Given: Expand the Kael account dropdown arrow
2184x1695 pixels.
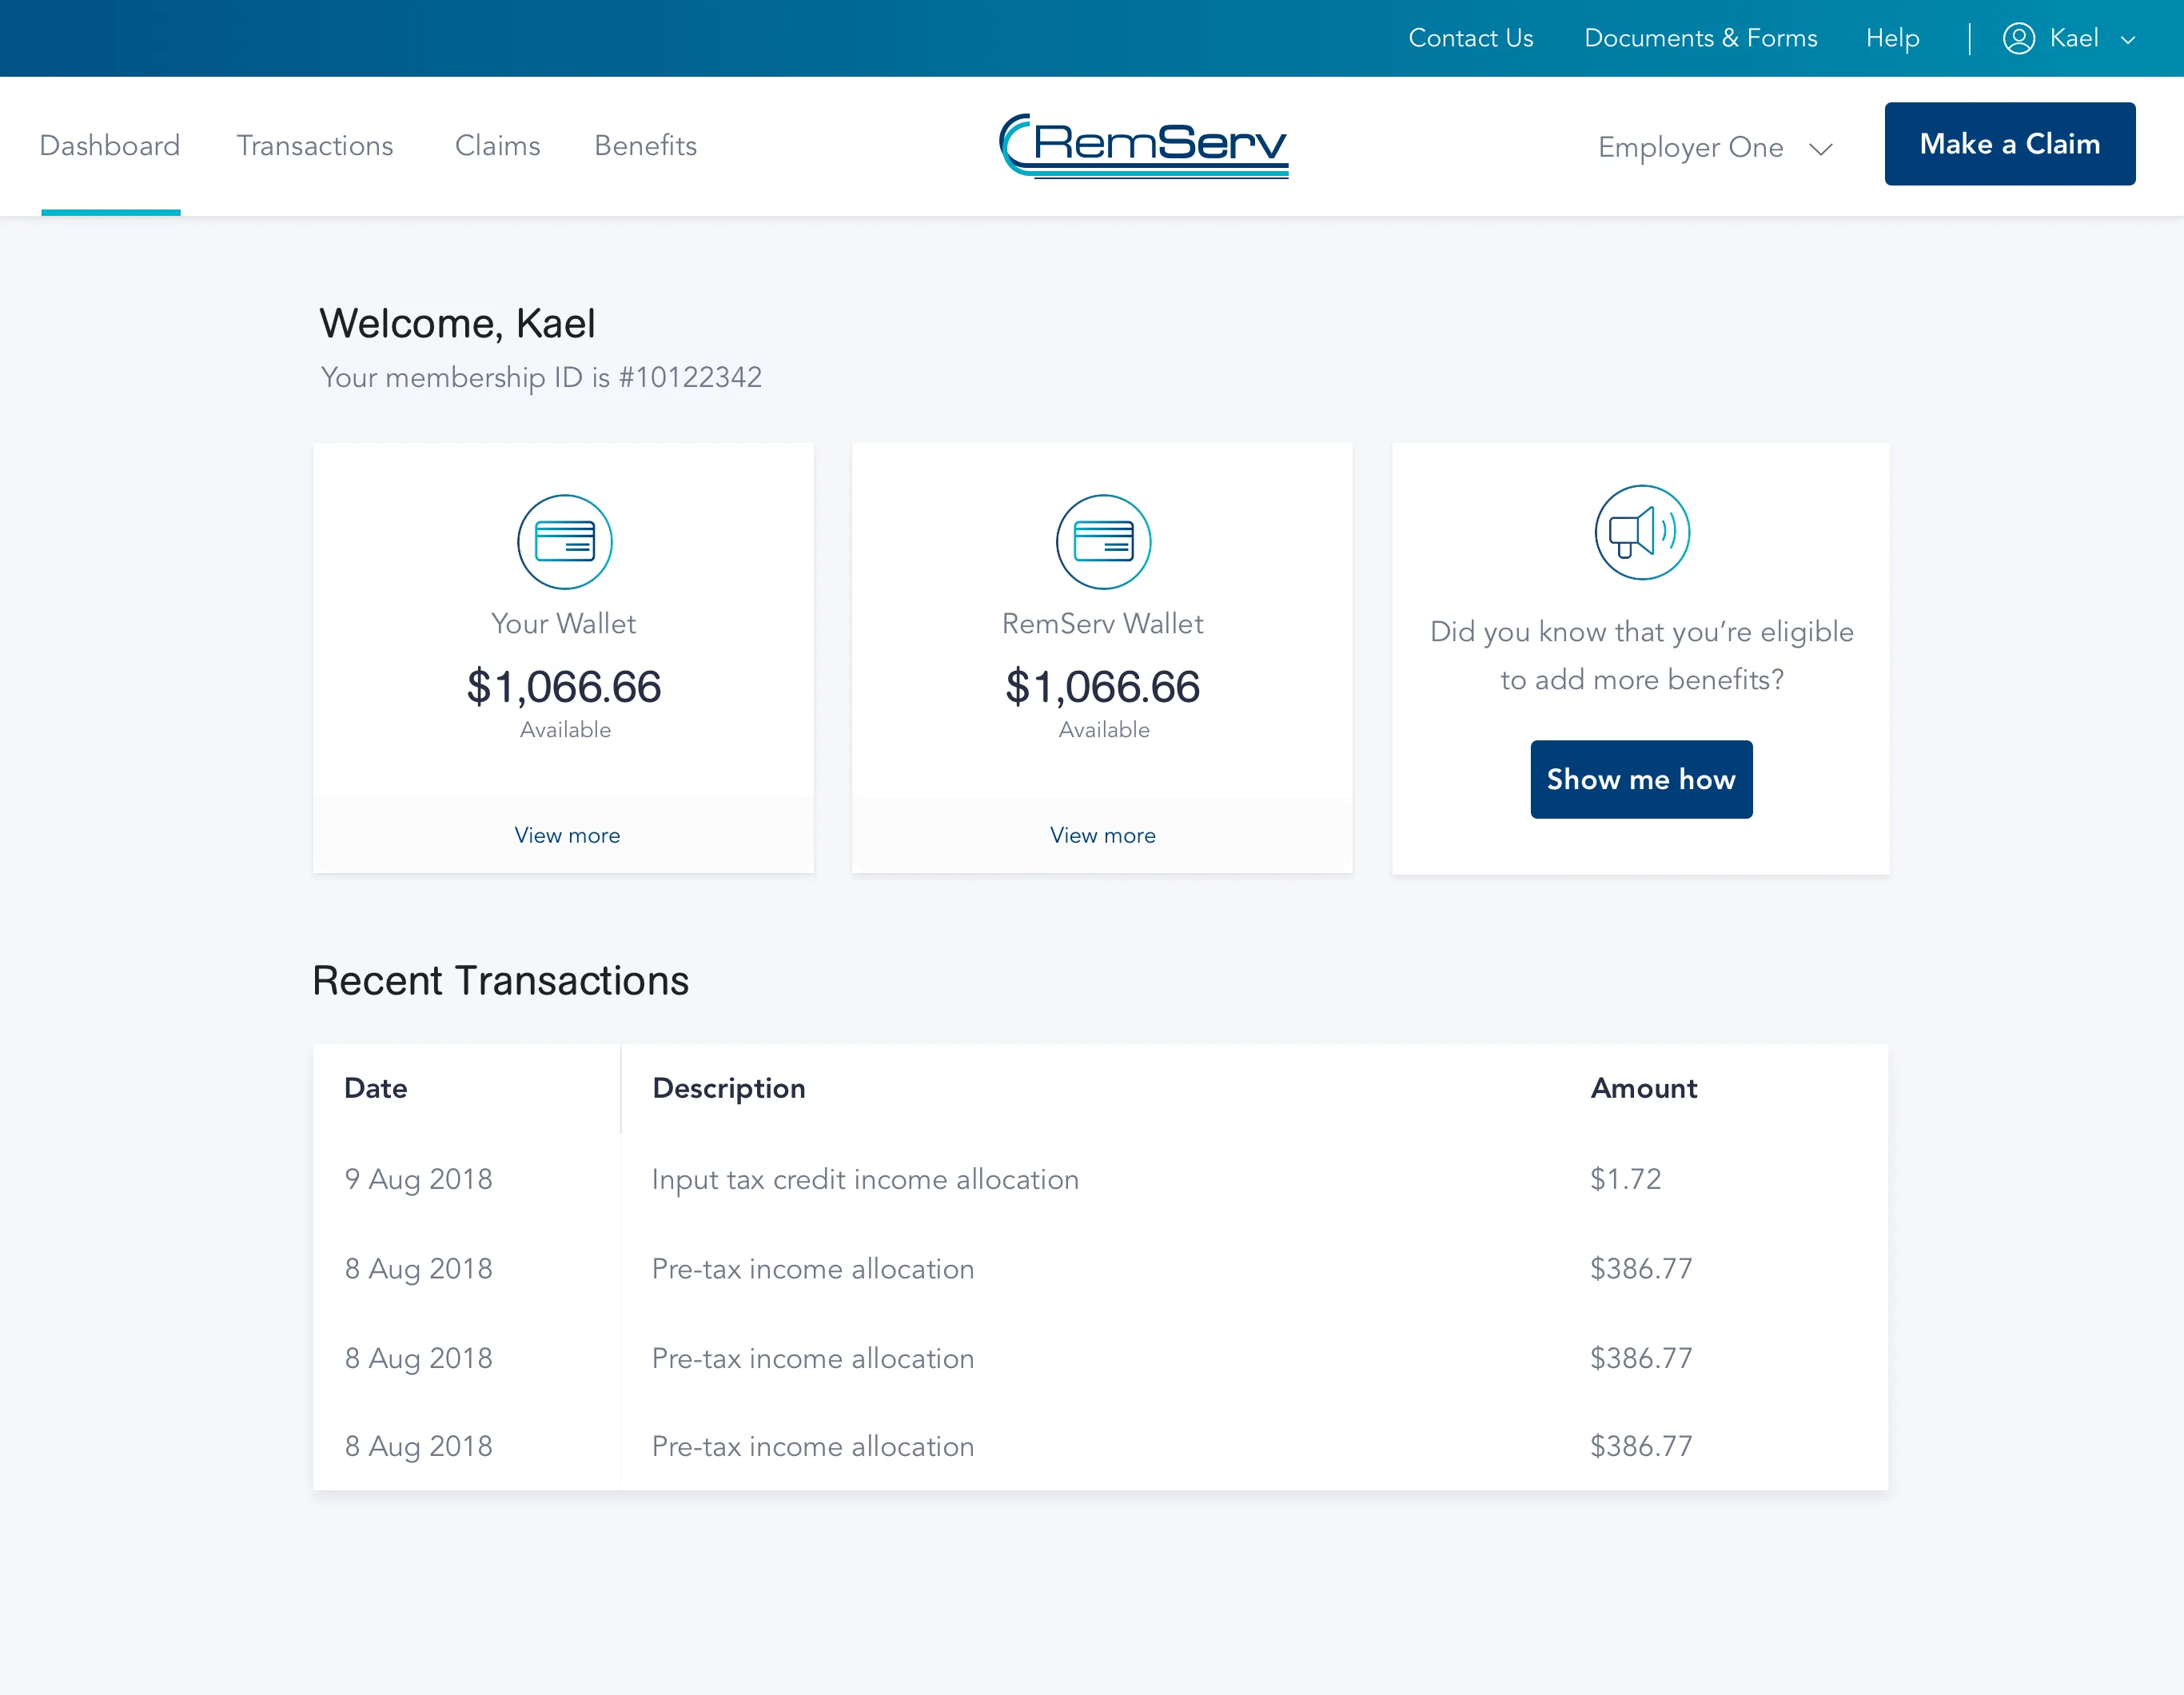Looking at the screenshot, I should [x=2128, y=40].
